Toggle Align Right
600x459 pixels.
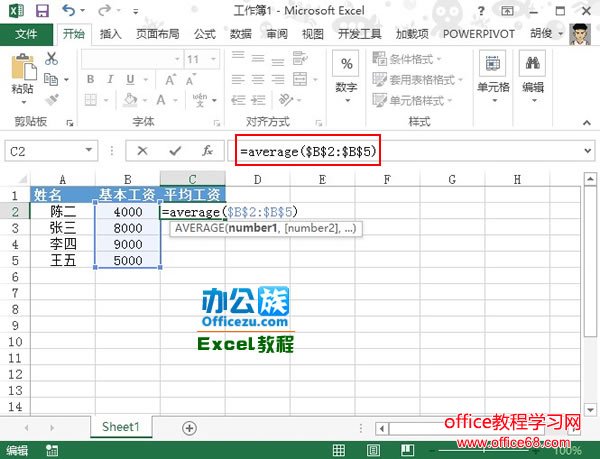point(278,79)
